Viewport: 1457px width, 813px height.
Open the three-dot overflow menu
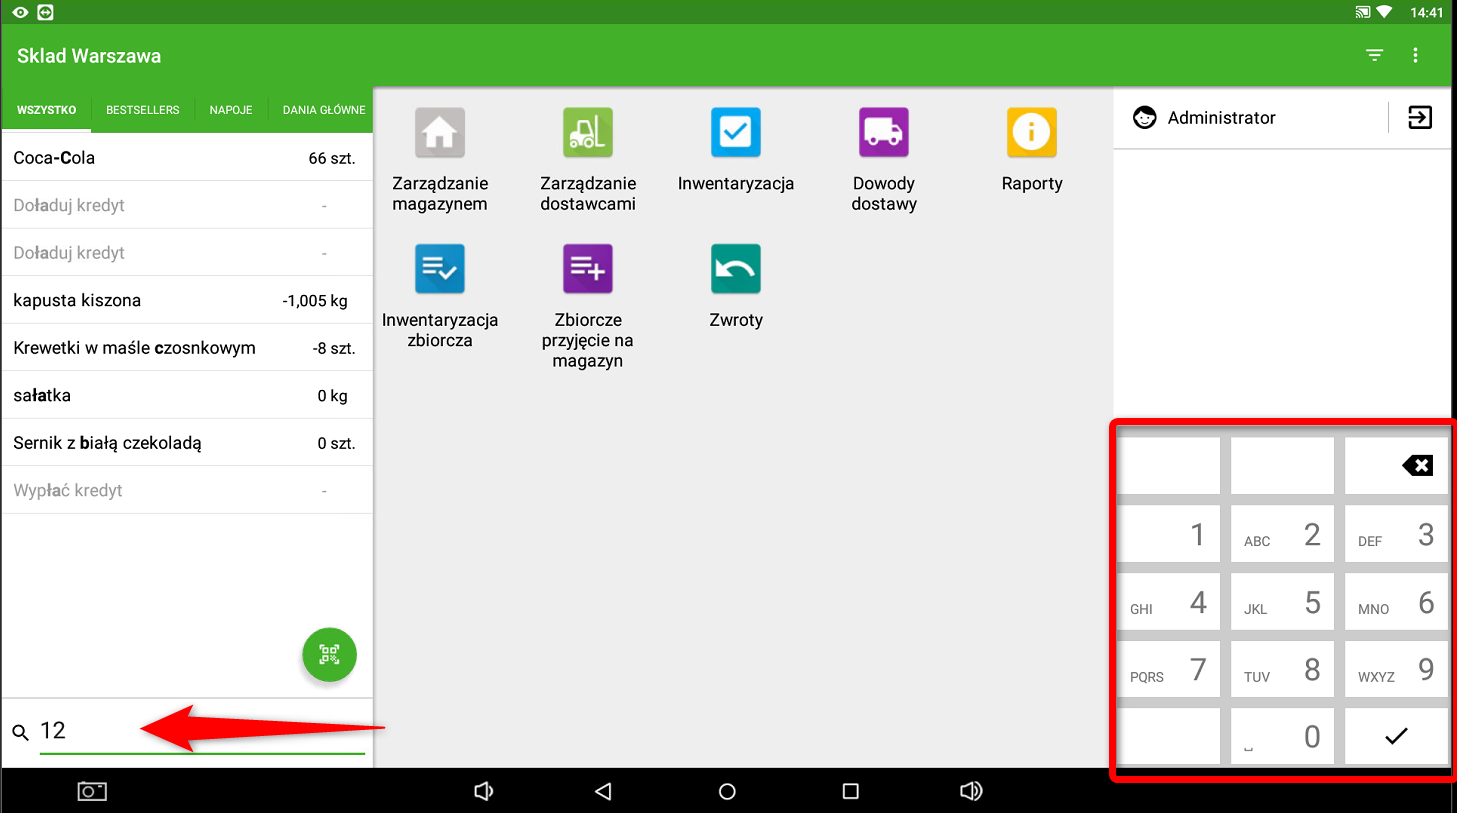tap(1415, 56)
